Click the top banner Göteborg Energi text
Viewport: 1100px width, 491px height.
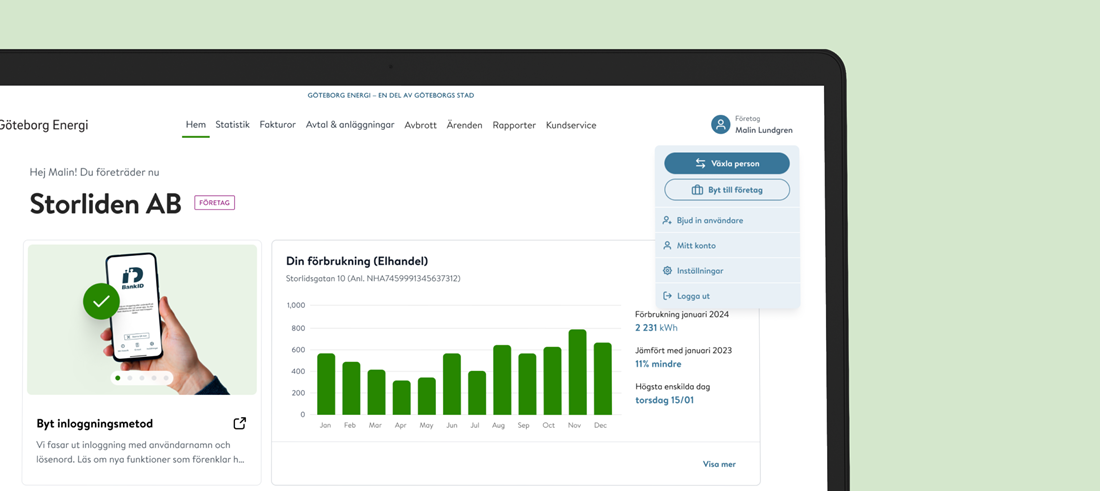click(391, 95)
